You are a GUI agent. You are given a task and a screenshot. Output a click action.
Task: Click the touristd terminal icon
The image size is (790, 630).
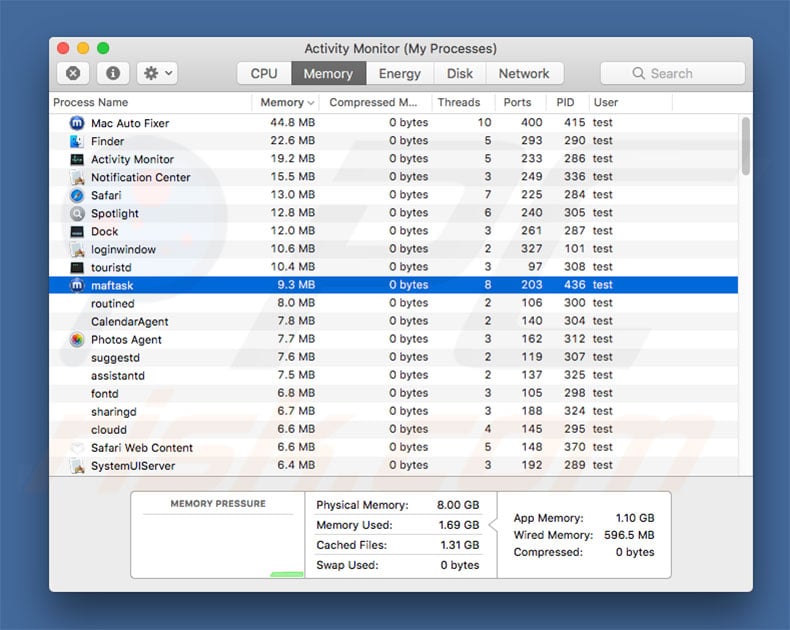77,268
